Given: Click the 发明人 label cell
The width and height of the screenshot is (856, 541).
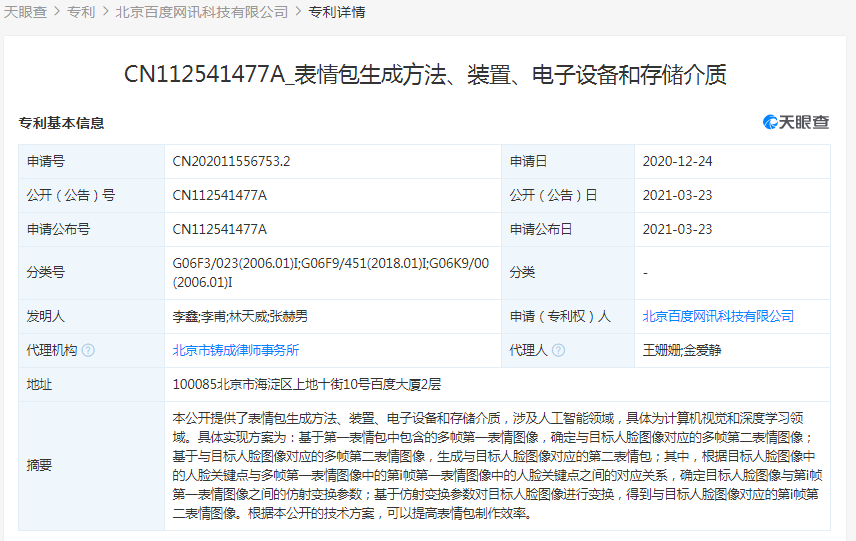Looking at the screenshot, I should 92,316.
